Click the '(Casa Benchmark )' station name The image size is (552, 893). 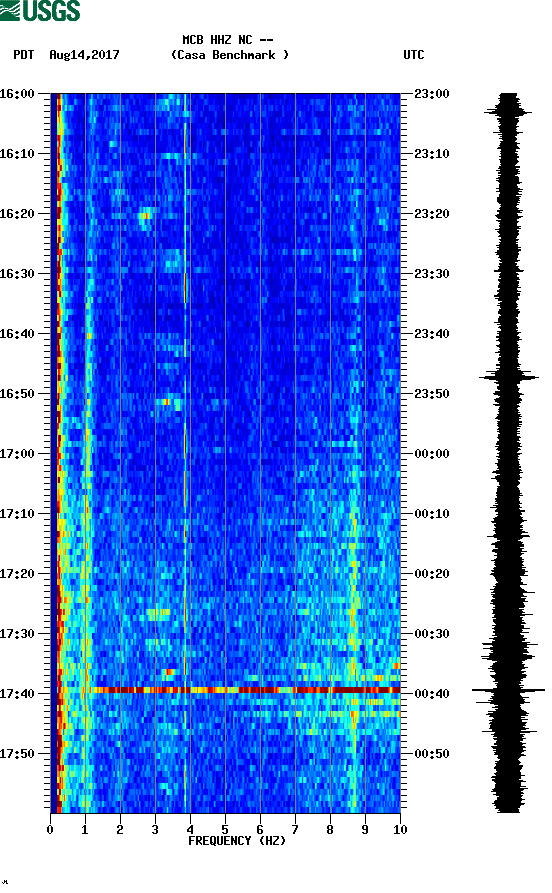click(x=230, y=55)
